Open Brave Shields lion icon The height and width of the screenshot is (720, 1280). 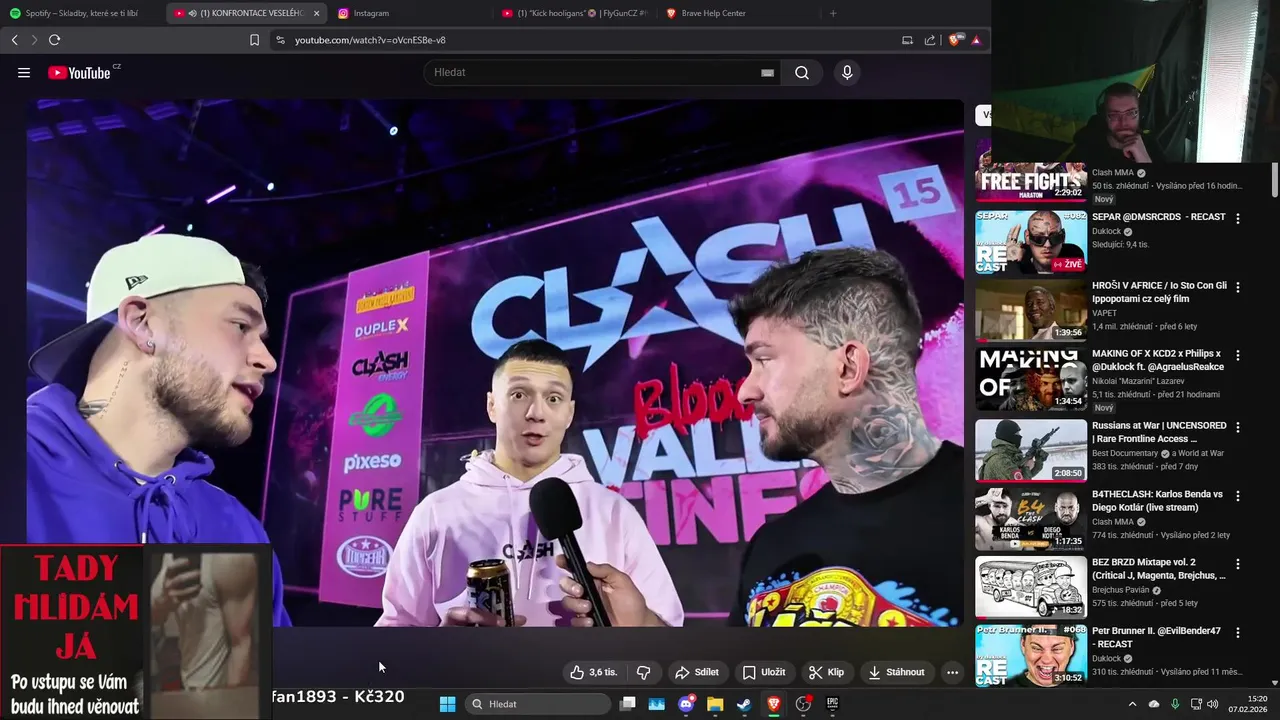pos(957,40)
